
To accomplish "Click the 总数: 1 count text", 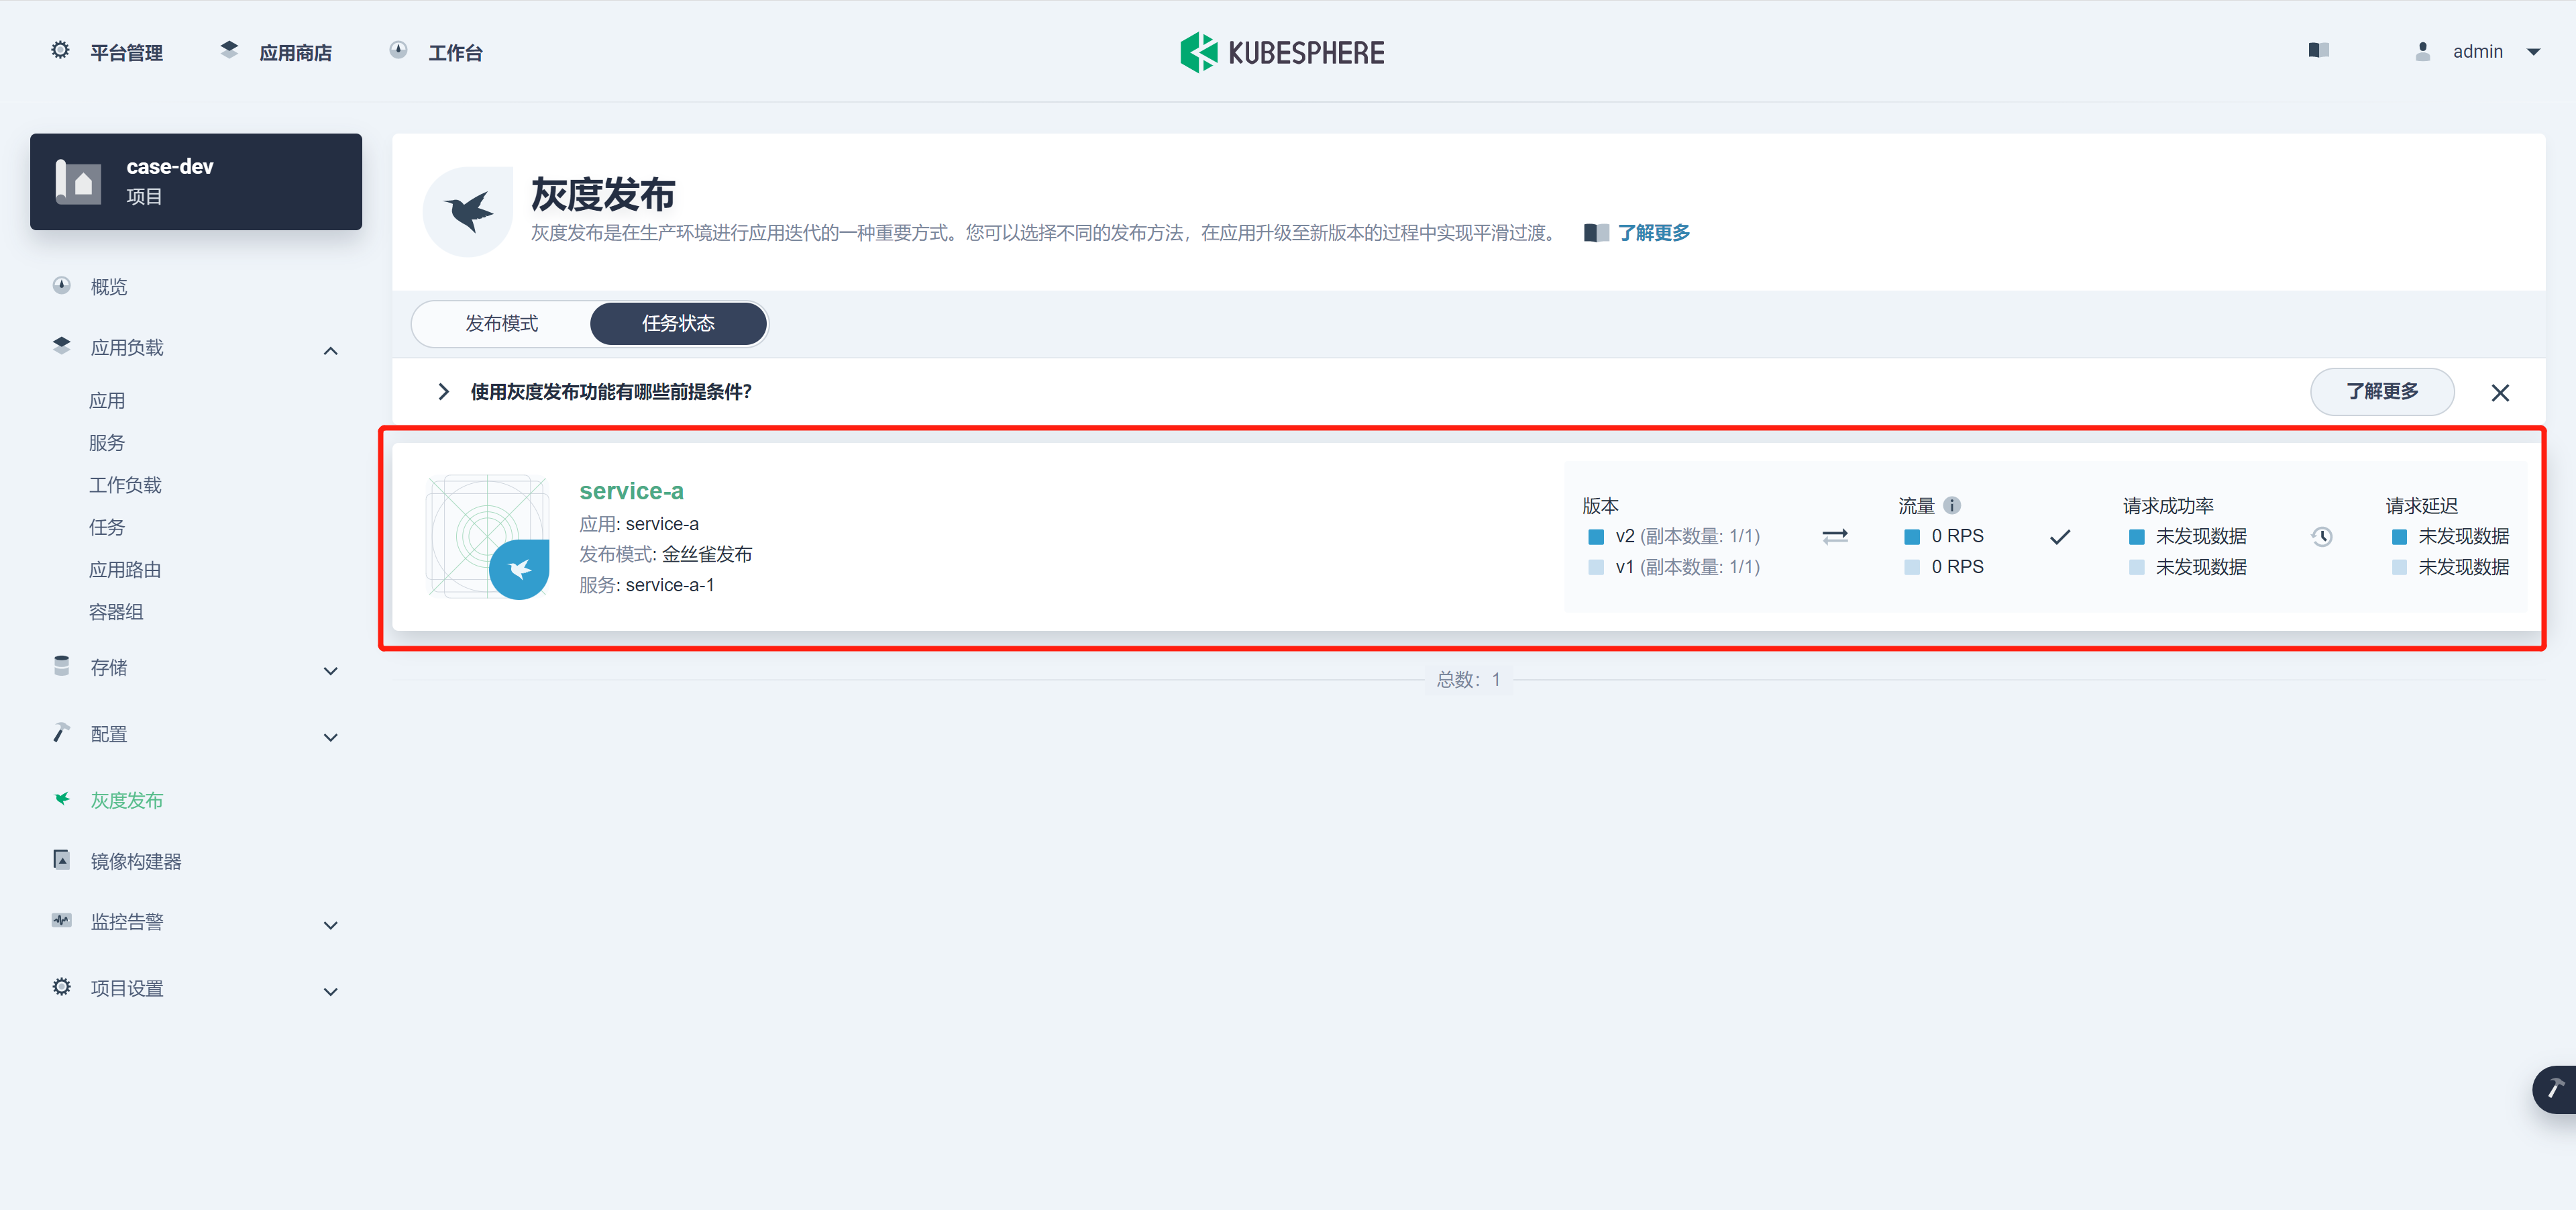I will coord(1468,680).
